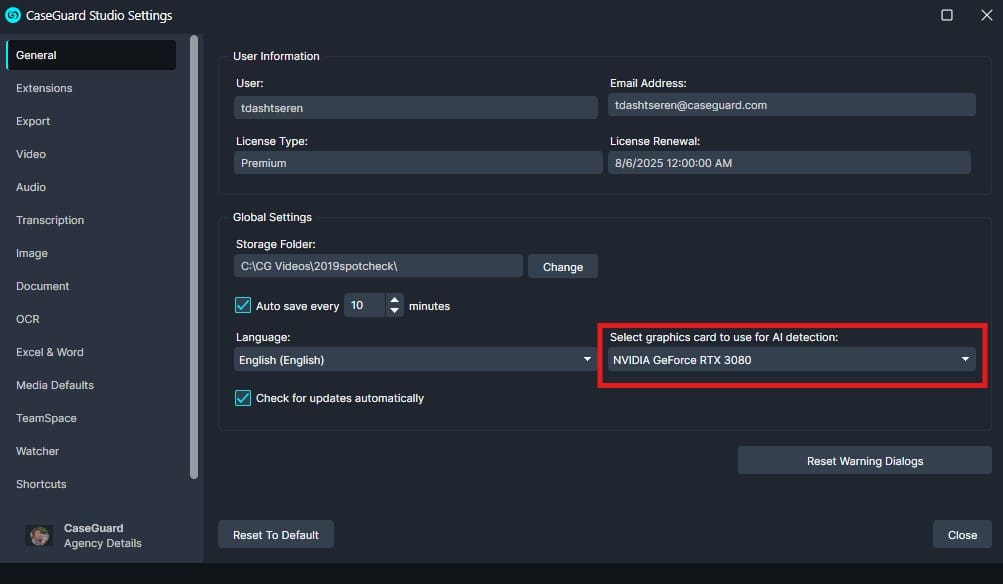Select the Watcher settings category
This screenshot has width=1003, height=584.
click(37, 451)
